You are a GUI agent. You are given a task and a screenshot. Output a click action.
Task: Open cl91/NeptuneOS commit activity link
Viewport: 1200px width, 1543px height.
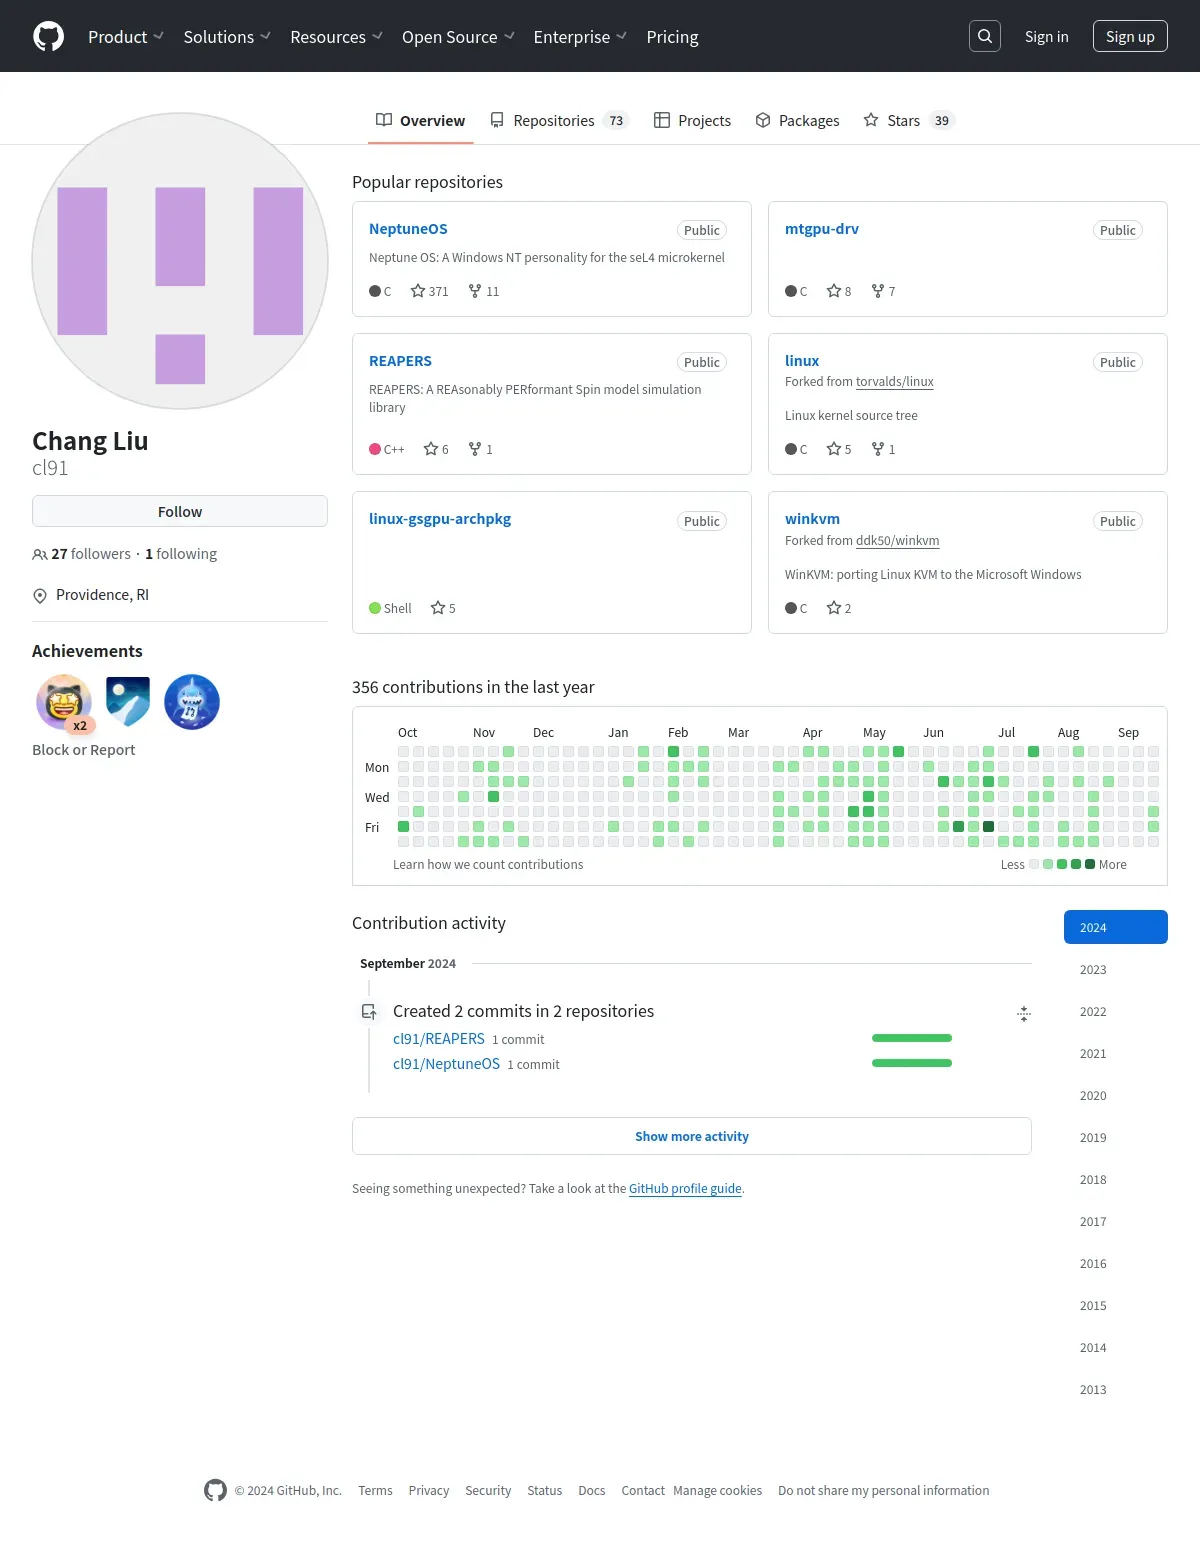(x=446, y=1064)
